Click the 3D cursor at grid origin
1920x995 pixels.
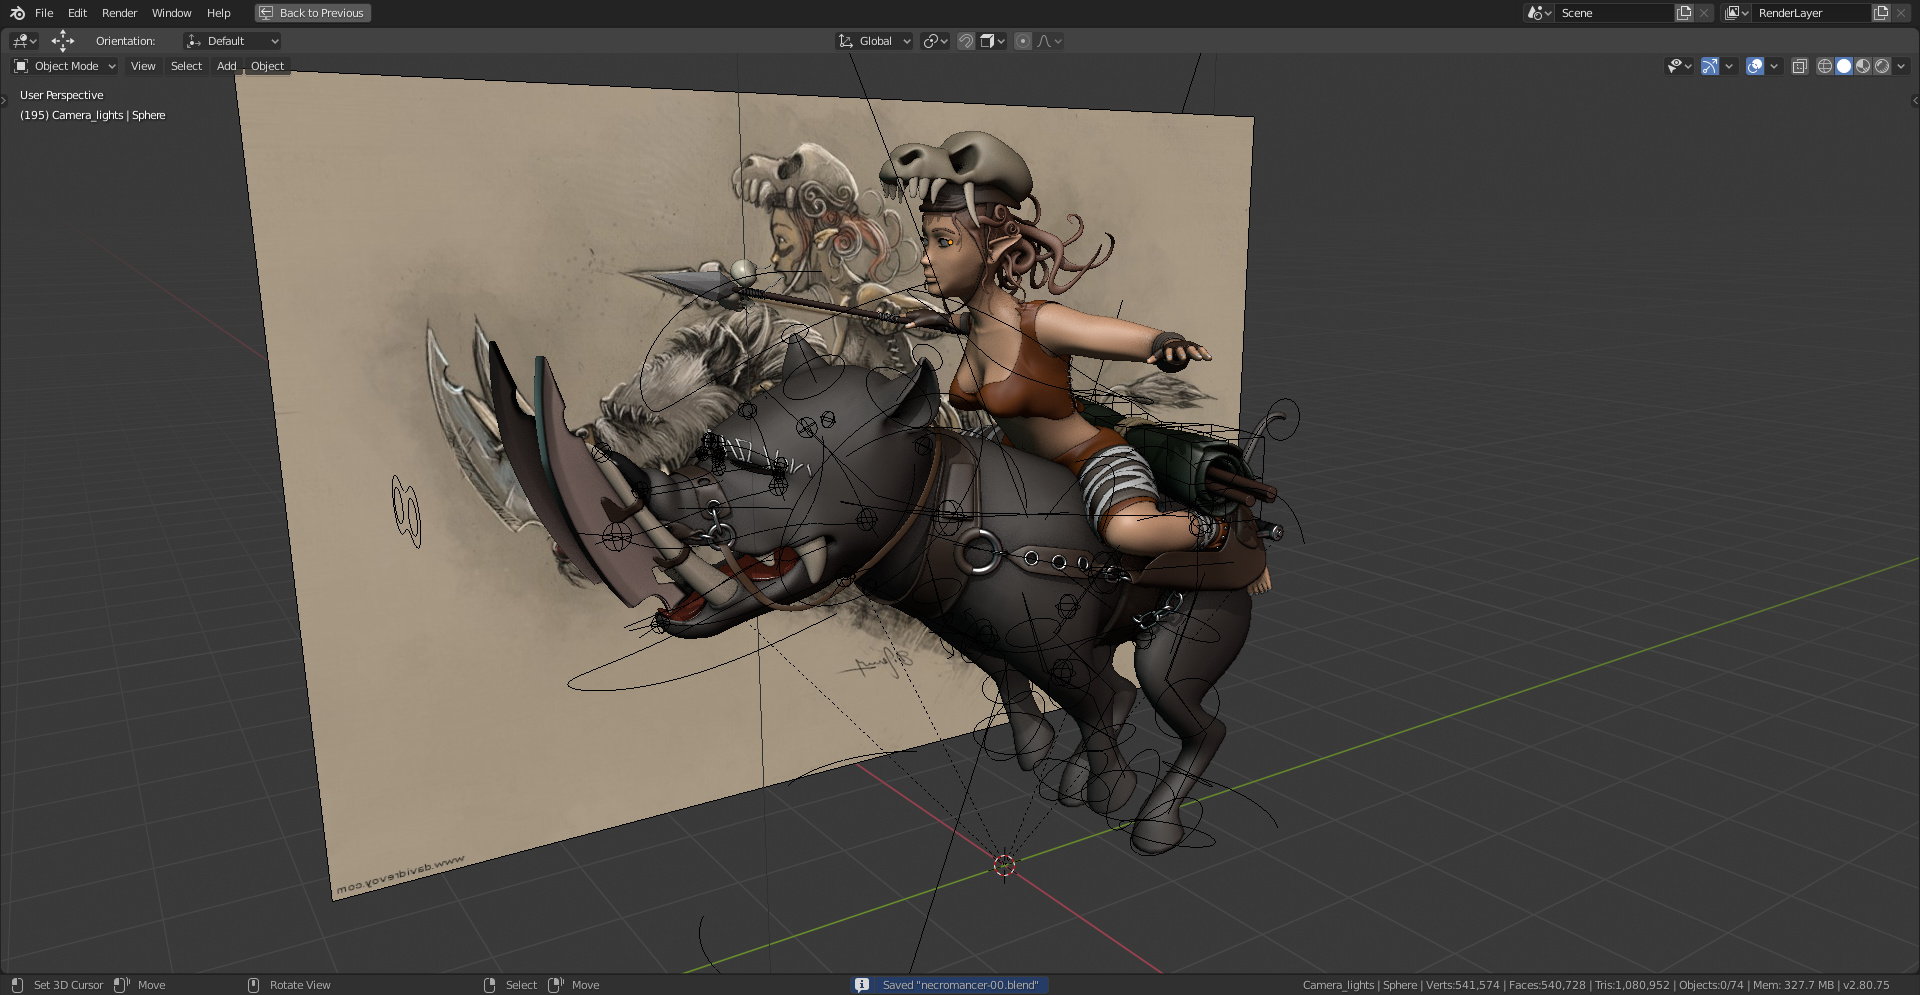[x=1005, y=865]
